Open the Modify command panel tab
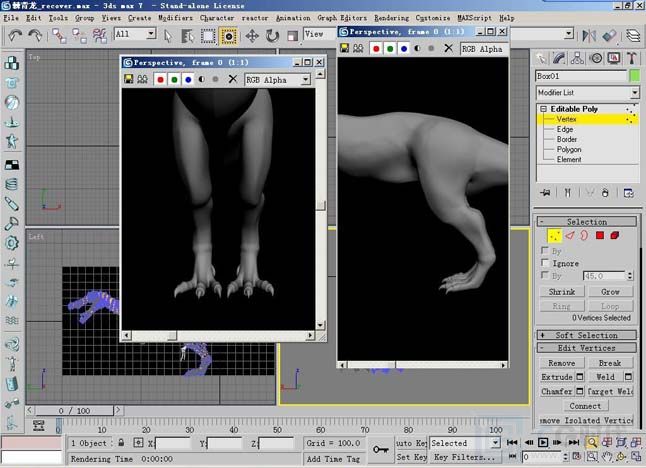Screen dimensions: 646x468 coord(559,58)
